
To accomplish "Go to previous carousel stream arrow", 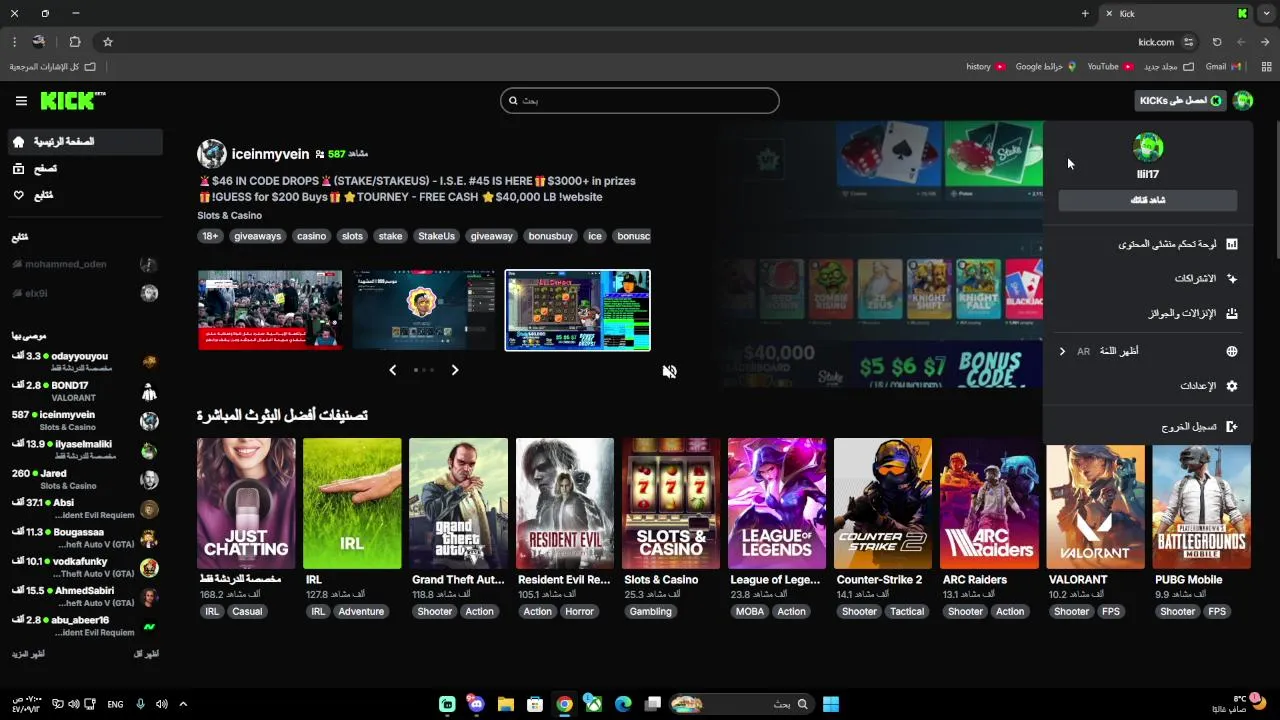I will tap(392, 370).
